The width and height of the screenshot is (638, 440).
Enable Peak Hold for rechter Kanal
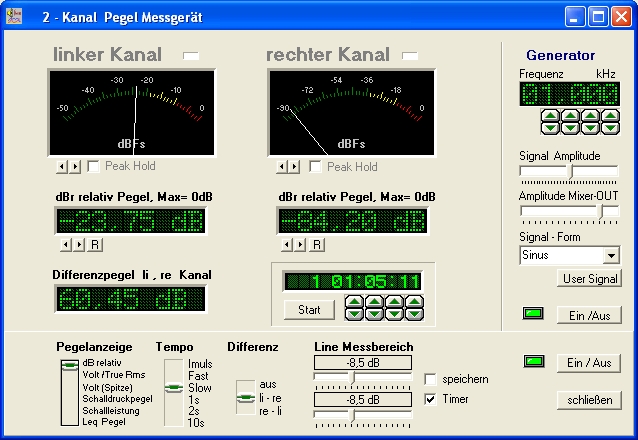point(316,167)
